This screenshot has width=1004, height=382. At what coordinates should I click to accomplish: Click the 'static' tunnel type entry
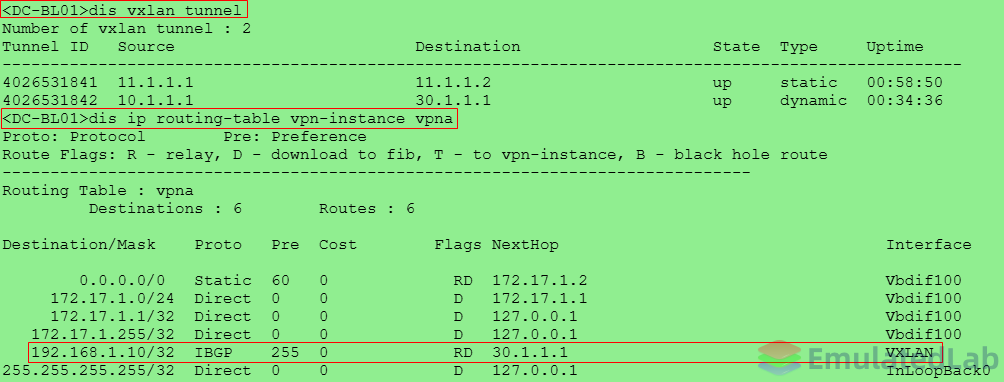tap(809, 83)
